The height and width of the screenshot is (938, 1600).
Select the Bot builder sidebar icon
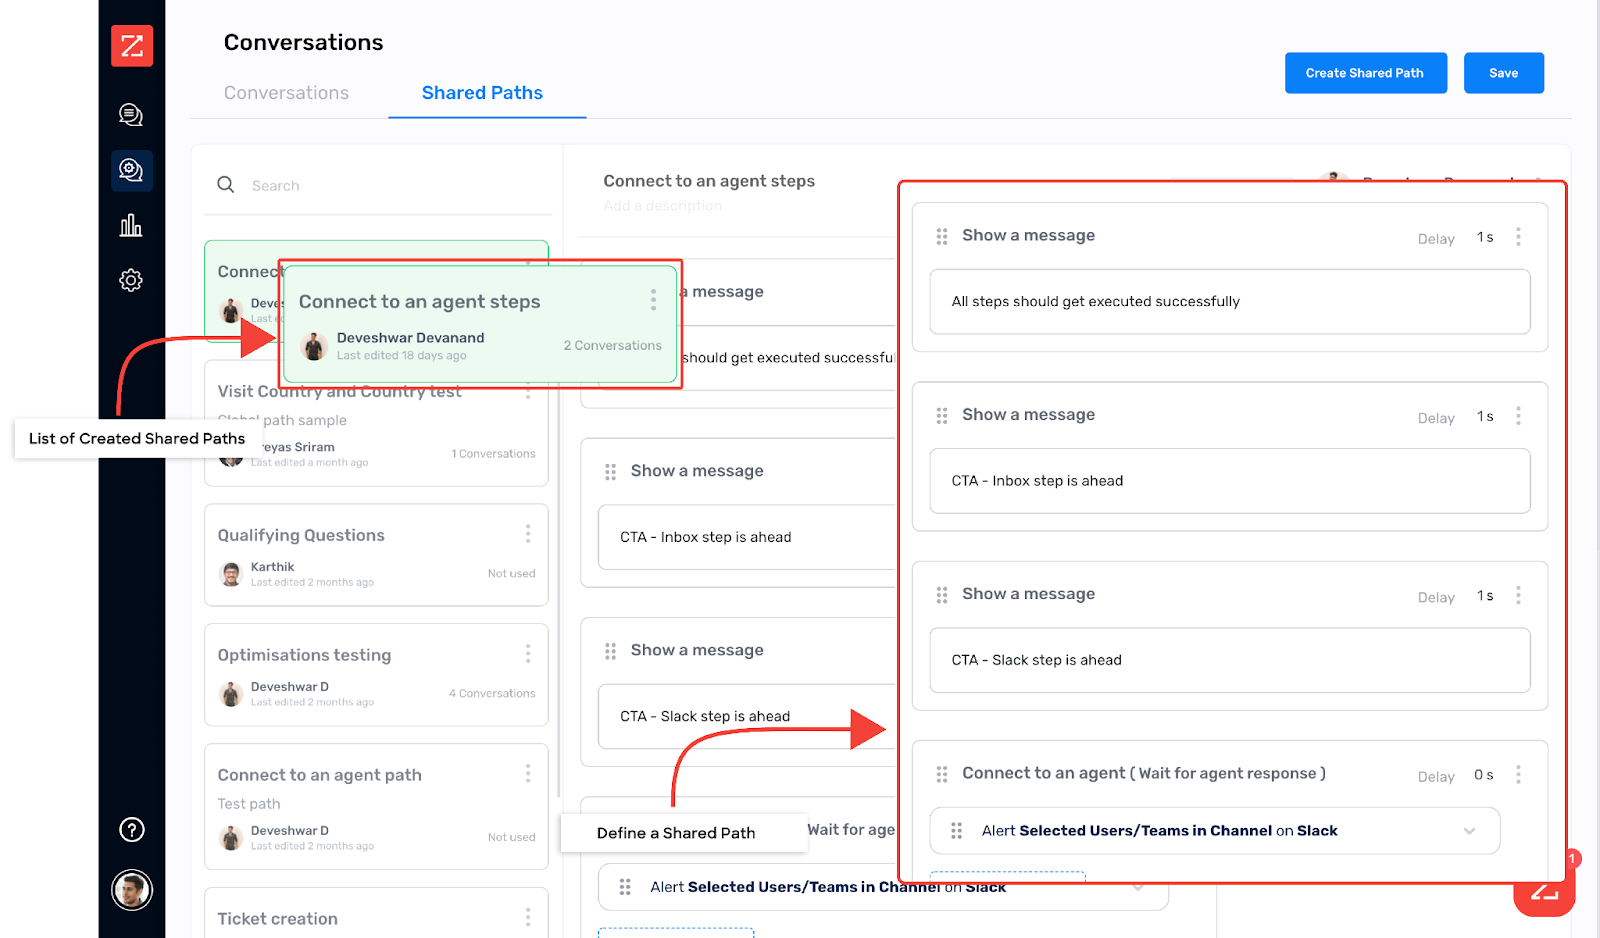click(x=131, y=170)
